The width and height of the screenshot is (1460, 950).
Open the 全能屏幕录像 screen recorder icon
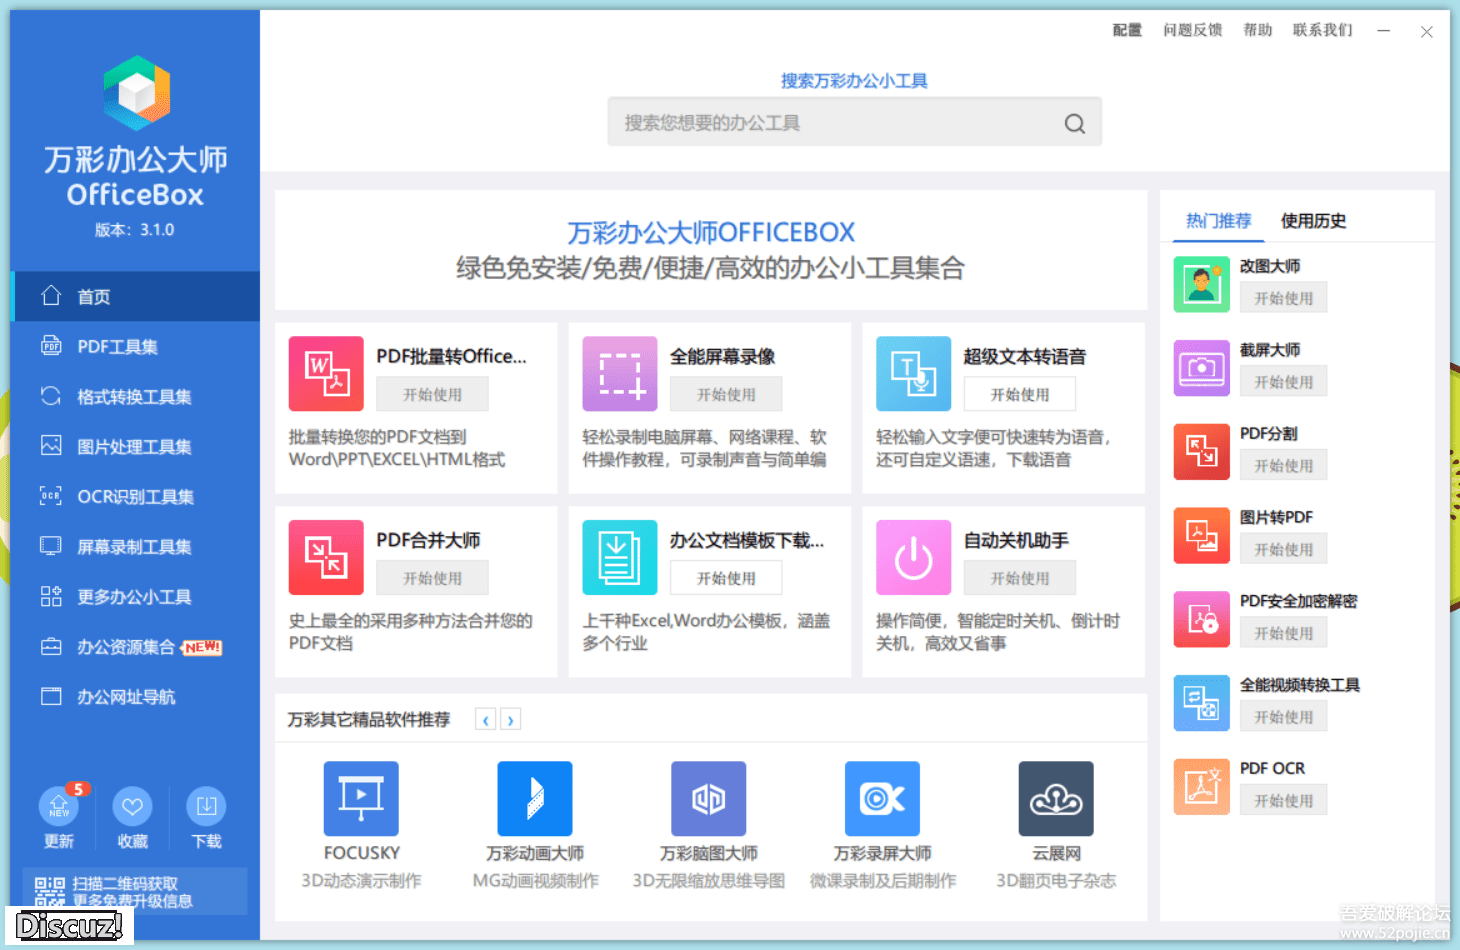[620, 374]
